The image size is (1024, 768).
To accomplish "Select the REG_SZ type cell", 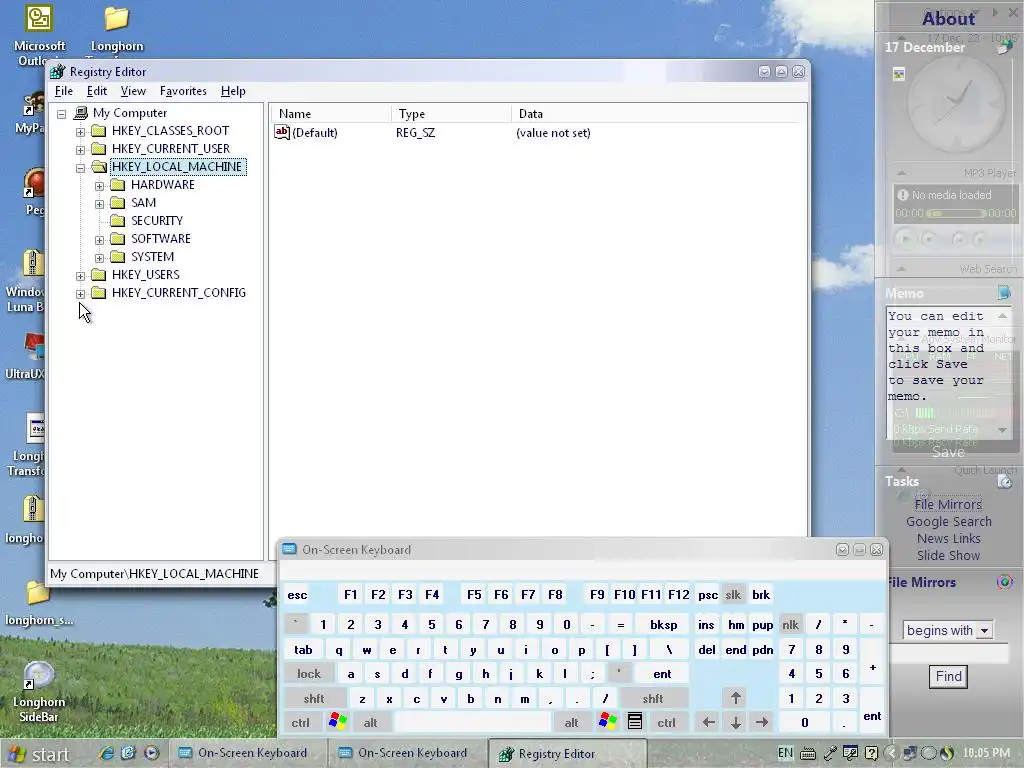I will pyautogui.click(x=415, y=133).
